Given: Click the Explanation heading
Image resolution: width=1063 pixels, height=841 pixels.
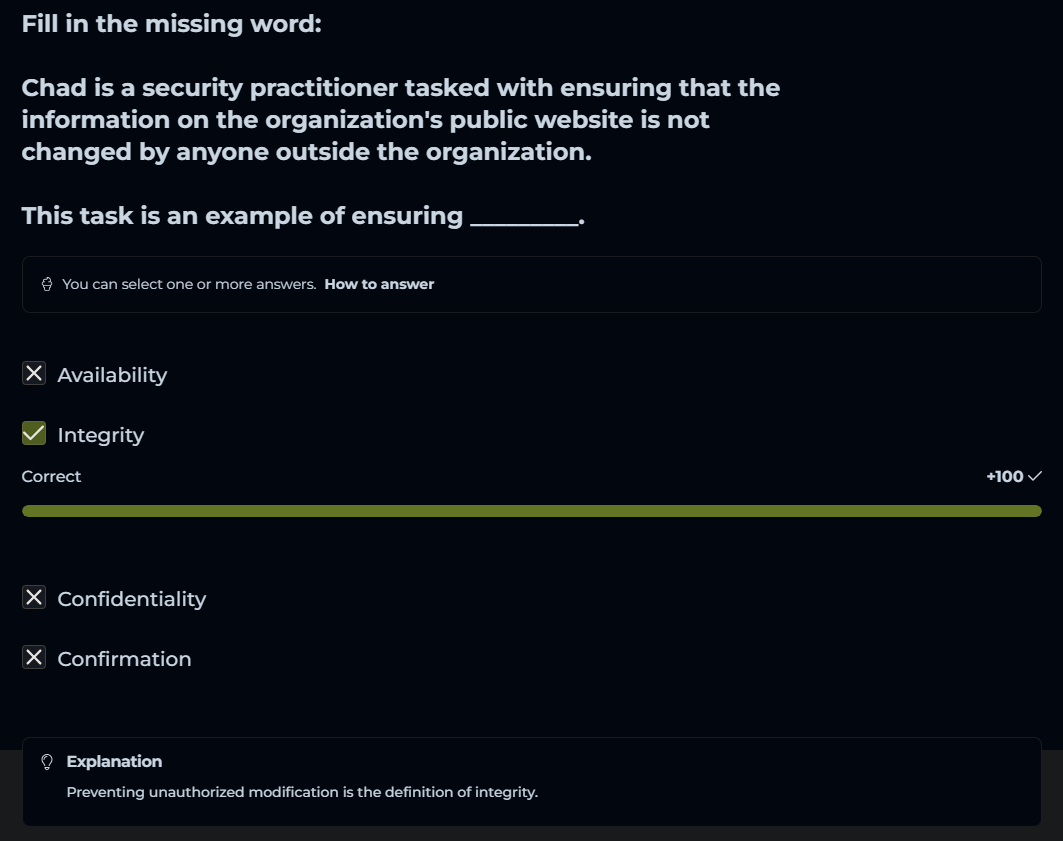Looking at the screenshot, I should (114, 762).
